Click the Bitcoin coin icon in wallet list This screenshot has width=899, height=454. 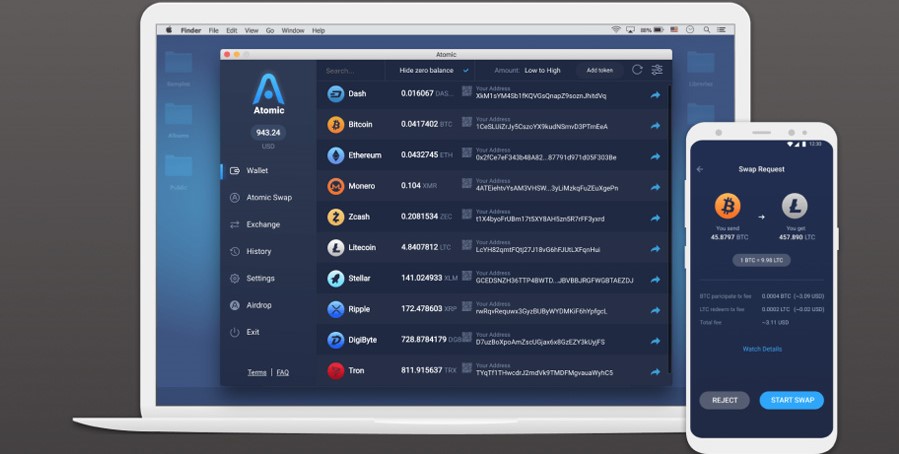click(x=335, y=124)
